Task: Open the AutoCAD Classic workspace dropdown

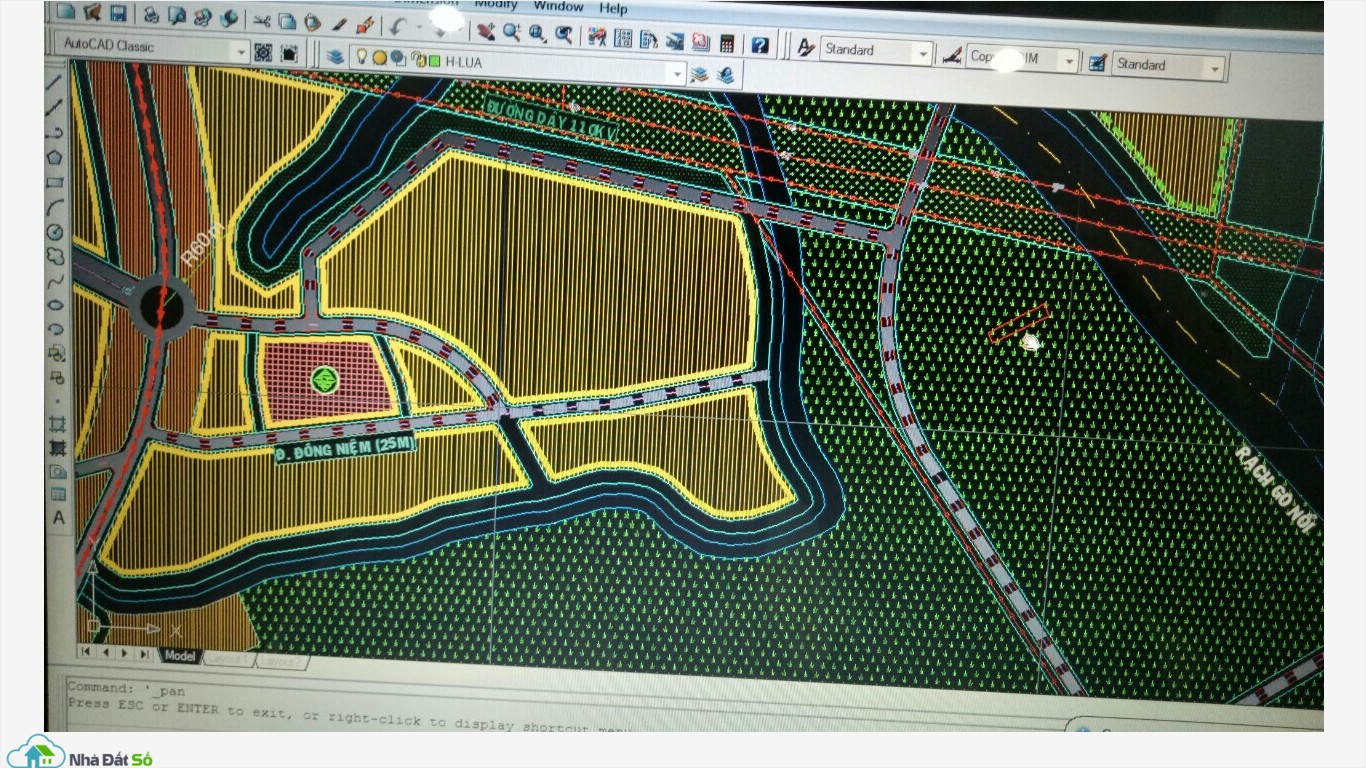Action: coord(239,50)
